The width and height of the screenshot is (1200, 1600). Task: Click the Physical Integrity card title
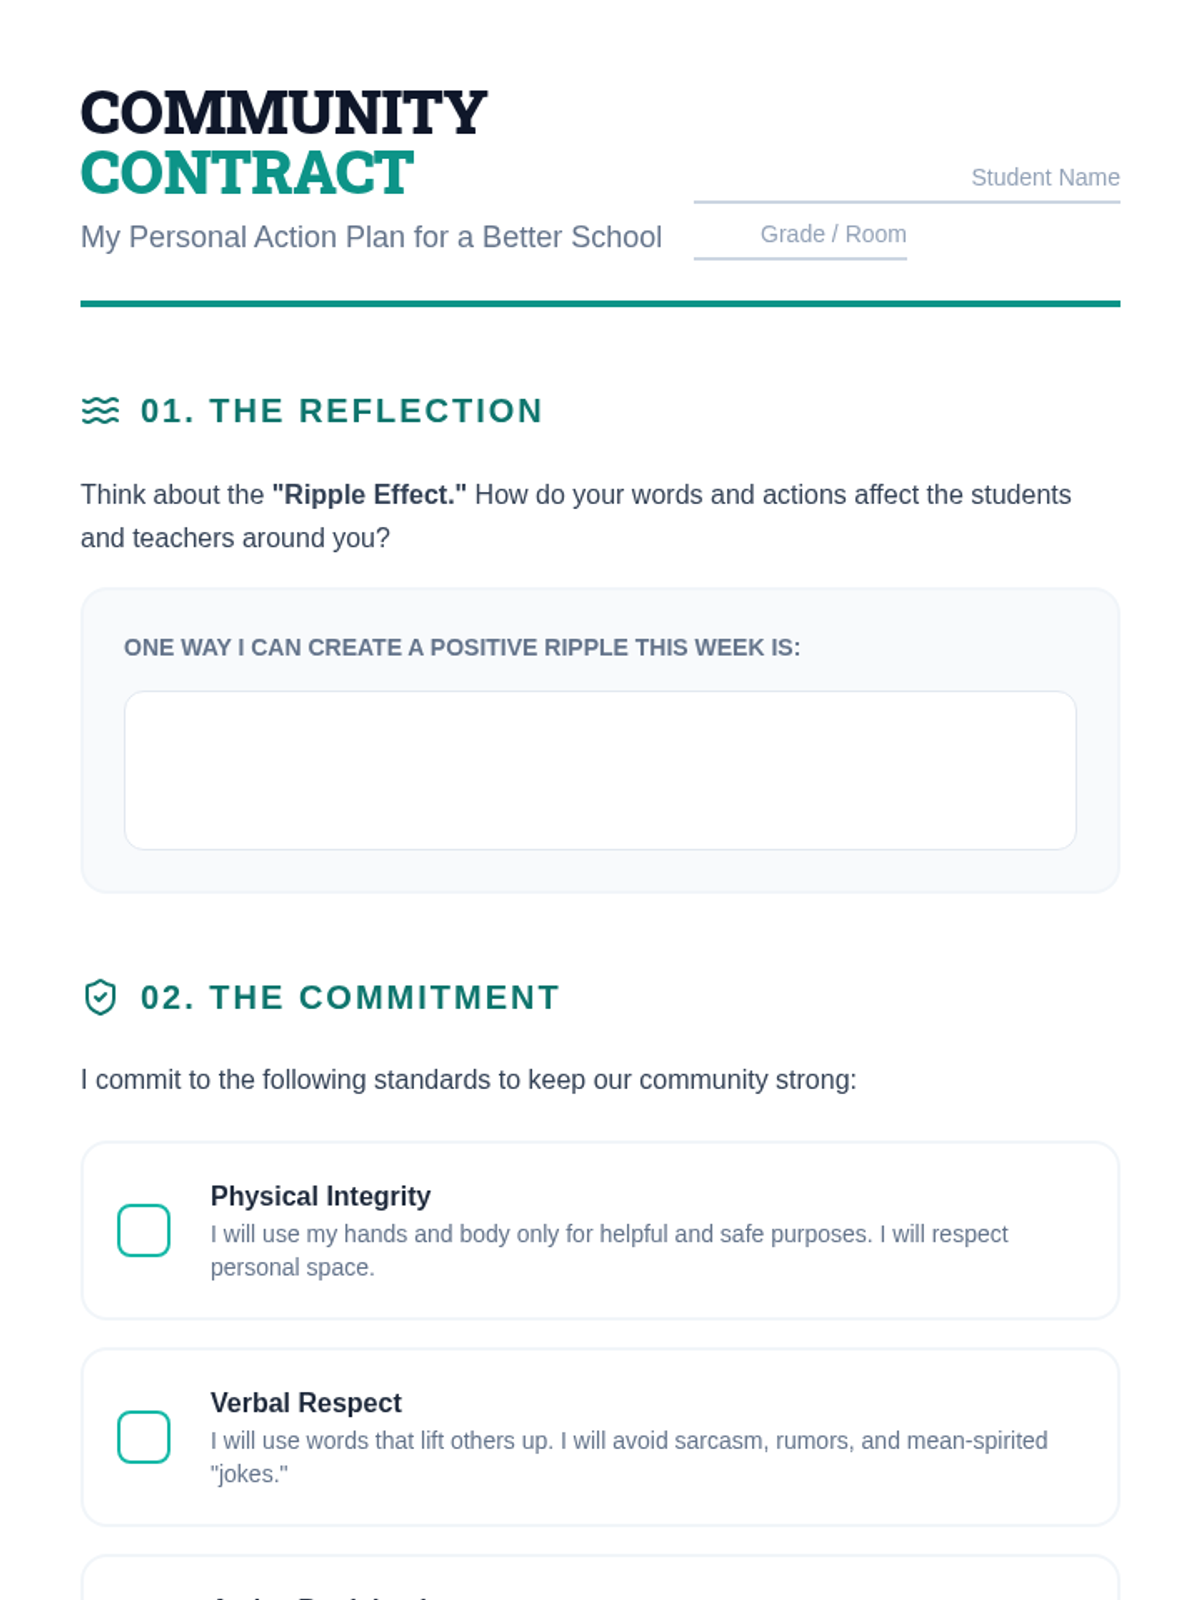(320, 1196)
